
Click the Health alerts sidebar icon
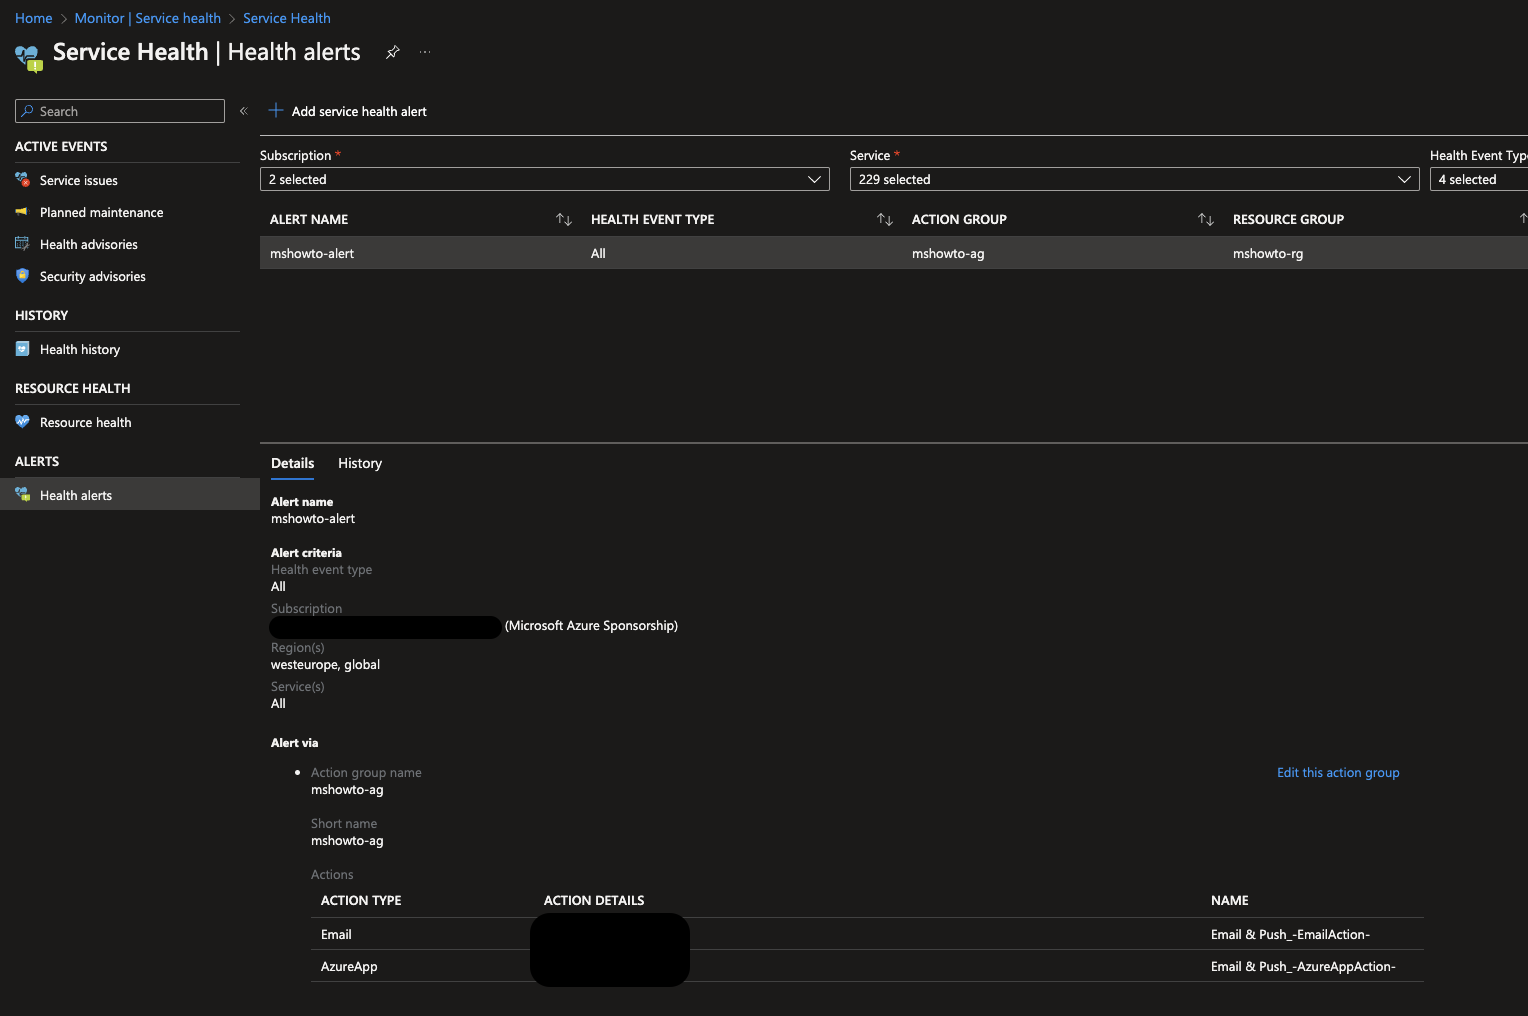click(22, 494)
